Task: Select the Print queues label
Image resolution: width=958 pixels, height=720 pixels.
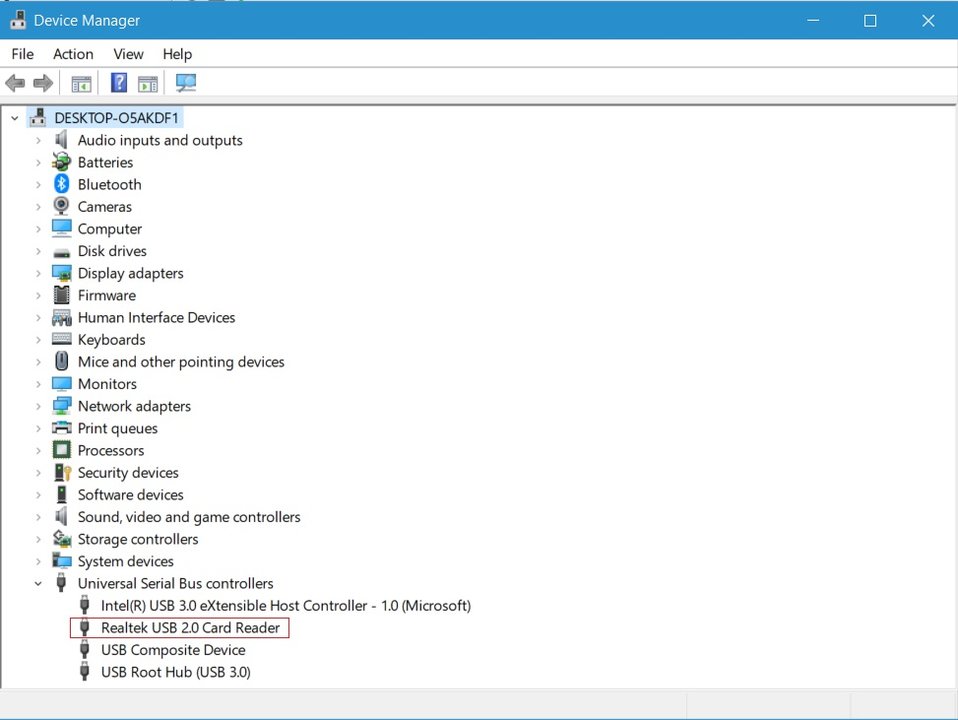Action: point(117,428)
